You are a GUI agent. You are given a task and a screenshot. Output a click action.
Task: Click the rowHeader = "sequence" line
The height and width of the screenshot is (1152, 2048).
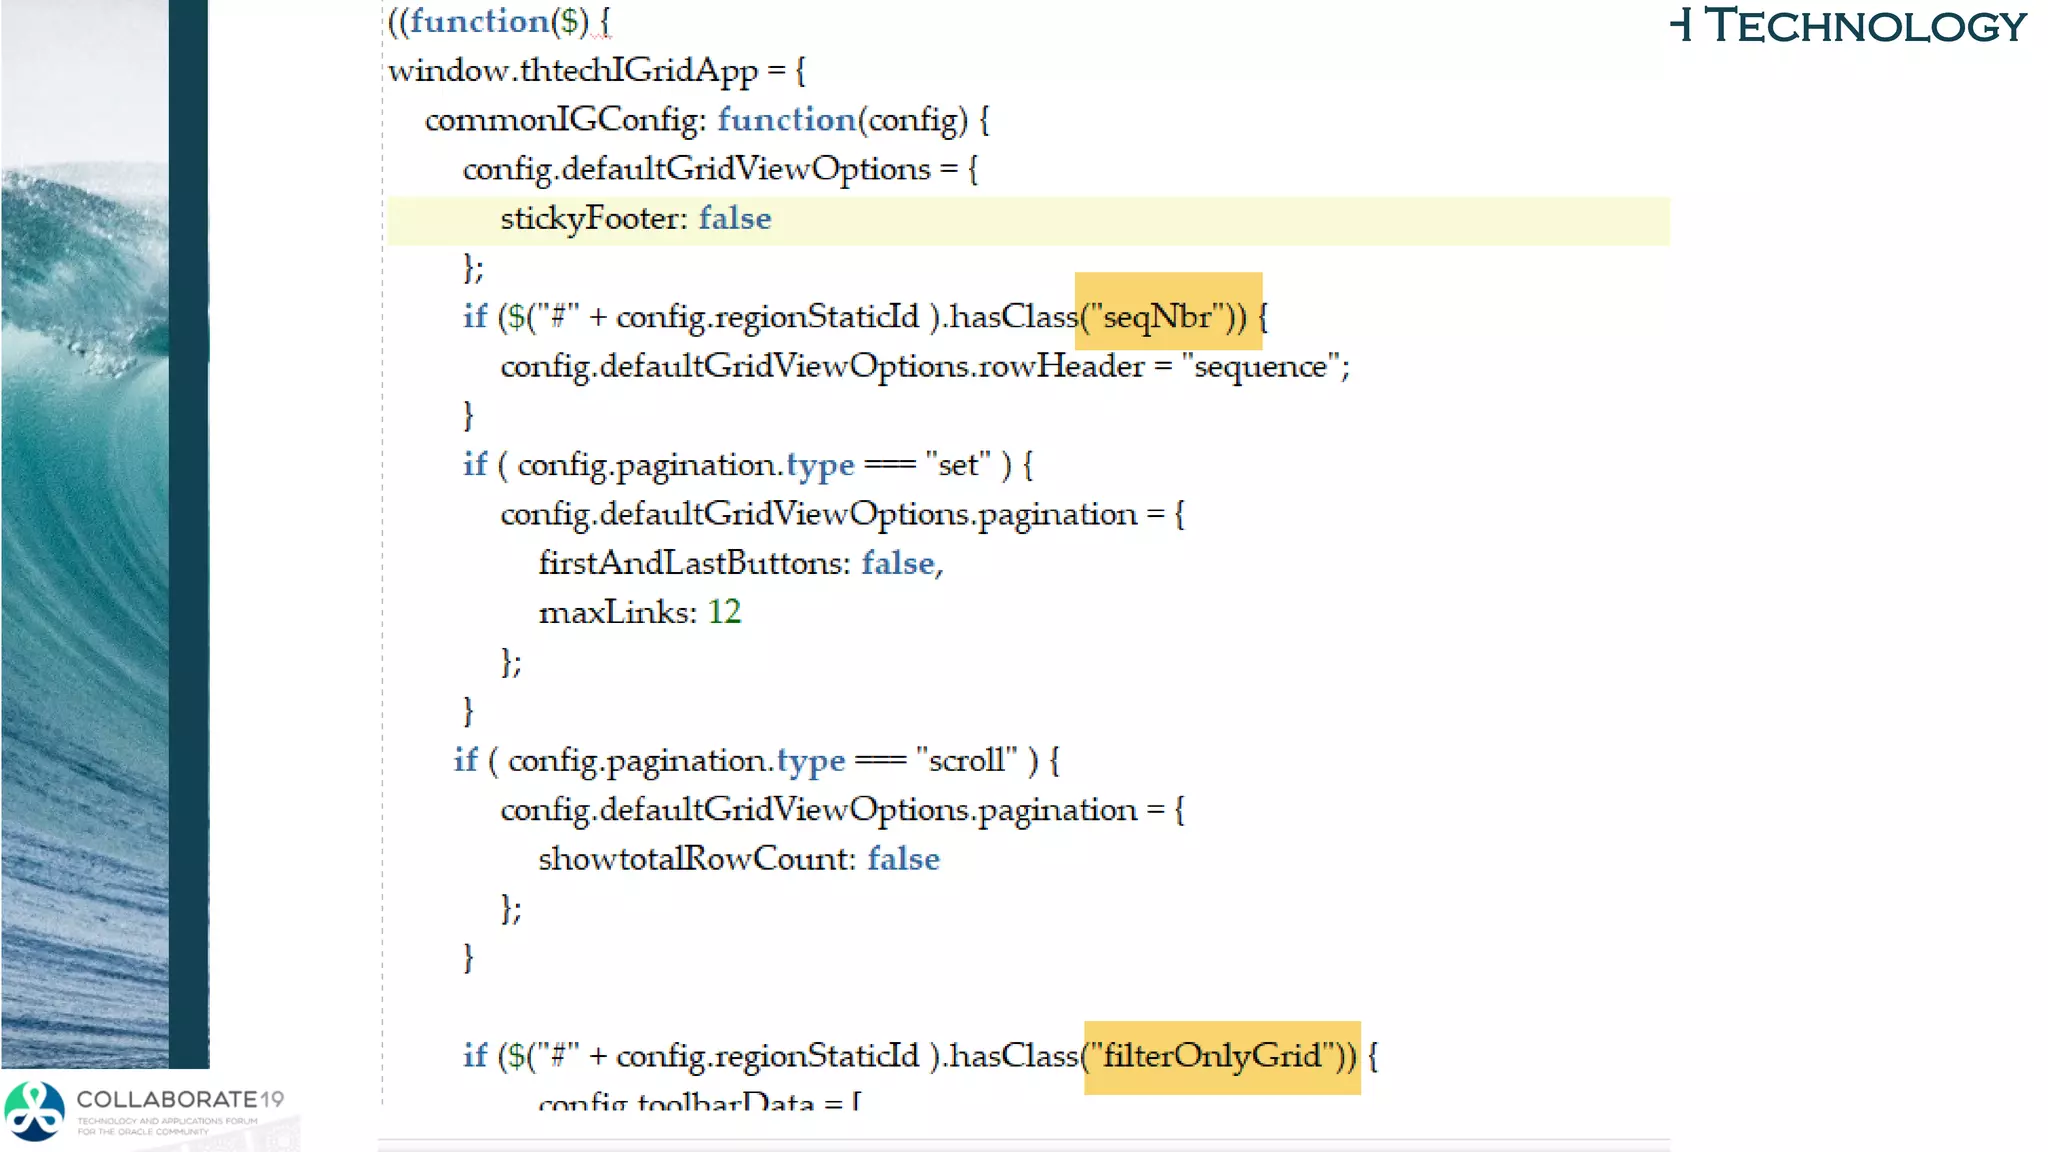pyautogui.click(x=925, y=367)
